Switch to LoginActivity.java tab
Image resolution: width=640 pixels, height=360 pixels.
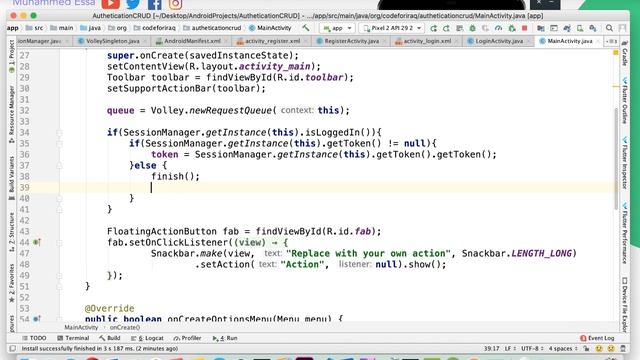coord(499,41)
